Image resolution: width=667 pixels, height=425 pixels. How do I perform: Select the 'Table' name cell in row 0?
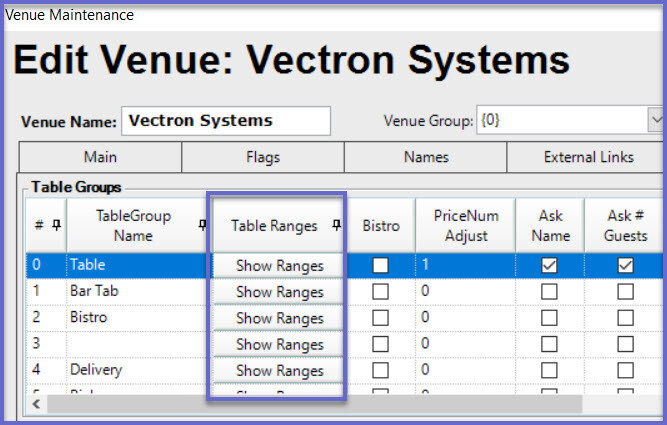(x=137, y=265)
